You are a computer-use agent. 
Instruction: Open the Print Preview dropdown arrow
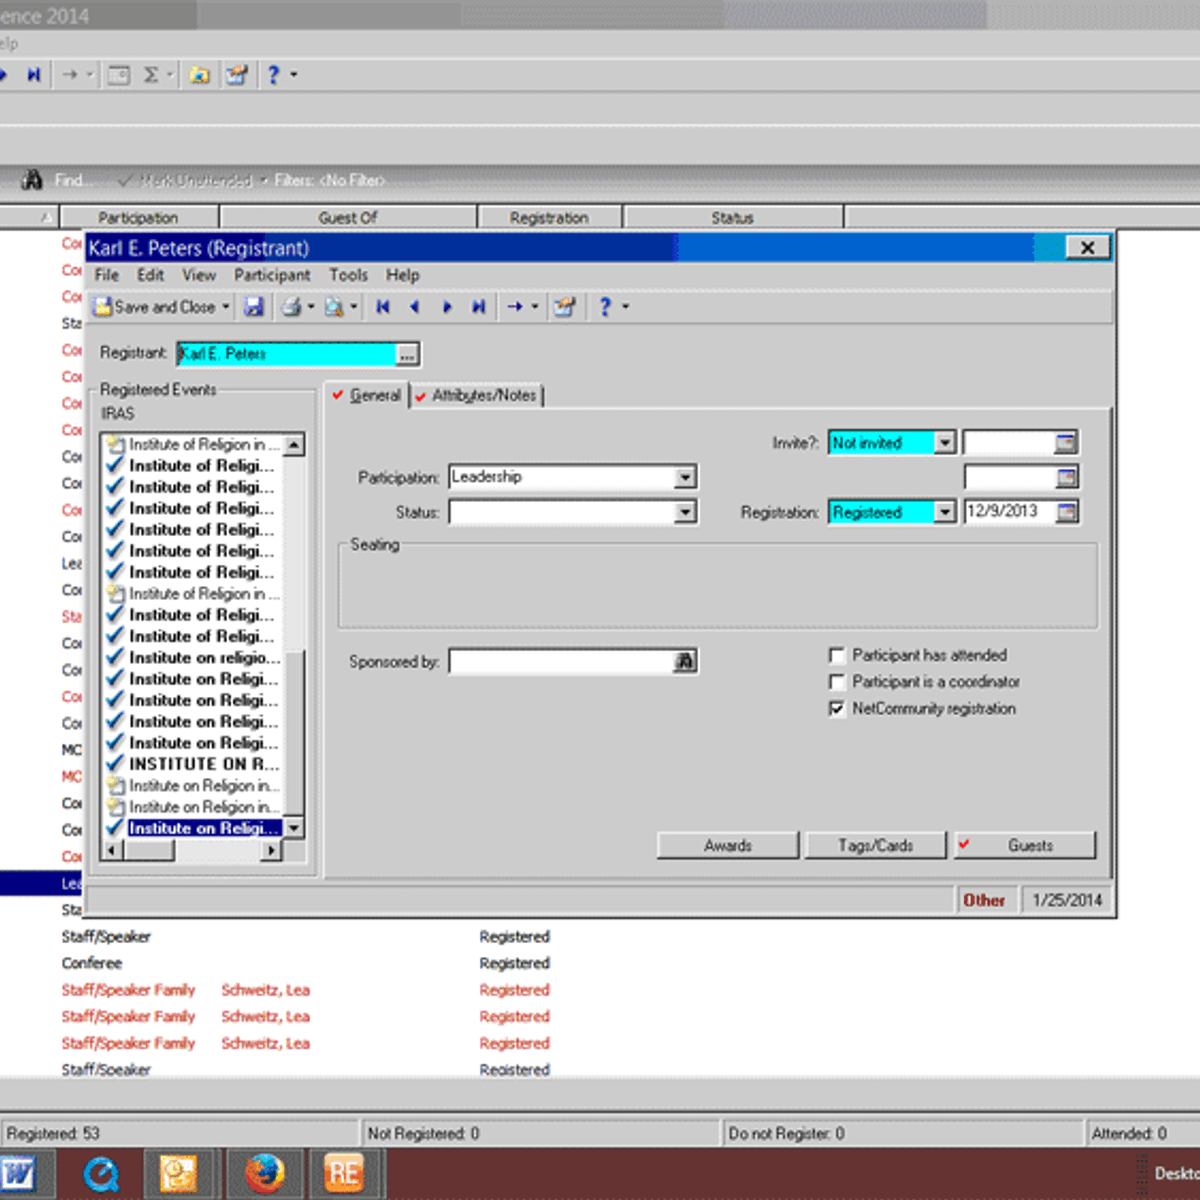pyautogui.click(x=354, y=307)
